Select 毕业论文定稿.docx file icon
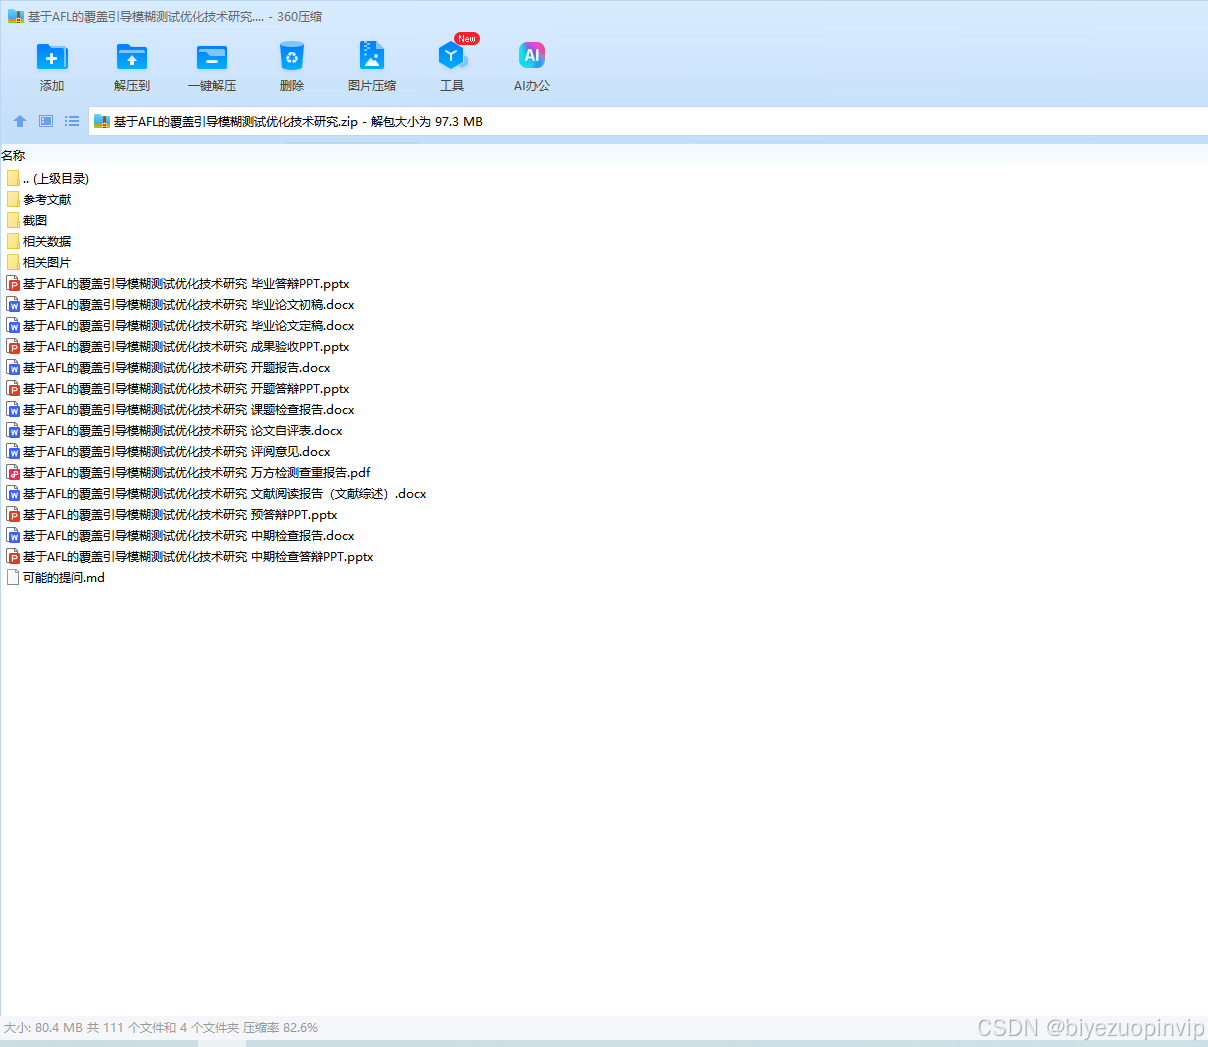Image resolution: width=1208 pixels, height=1047 pixels. click(x=13, y=326)
